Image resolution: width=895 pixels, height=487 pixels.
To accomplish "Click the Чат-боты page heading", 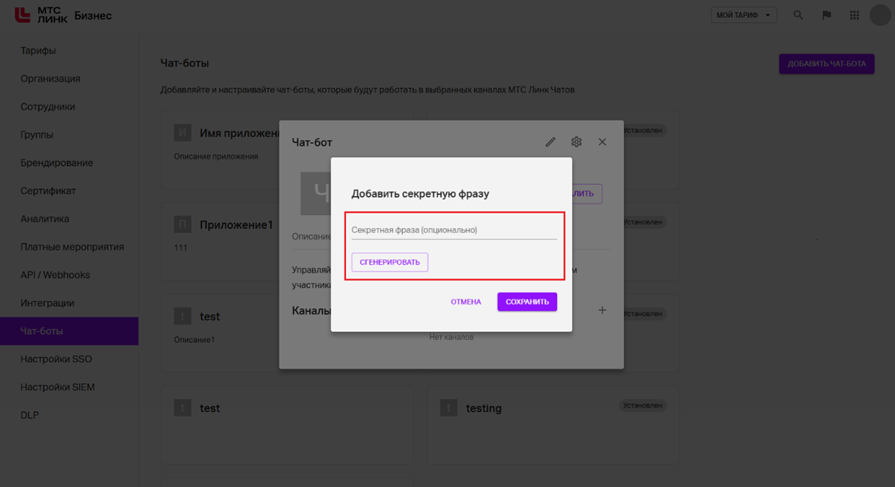I will (x=184, y=63).
